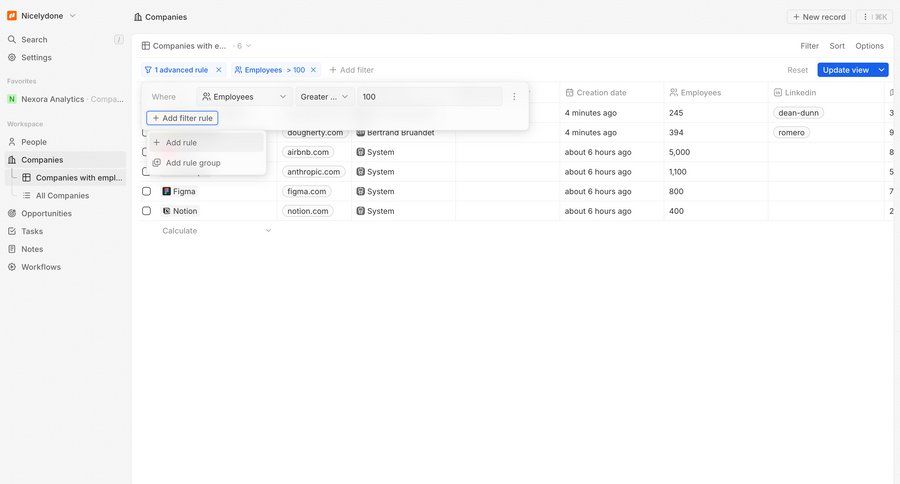Open Settings from the sidebar gear icon

click(12, 58)
